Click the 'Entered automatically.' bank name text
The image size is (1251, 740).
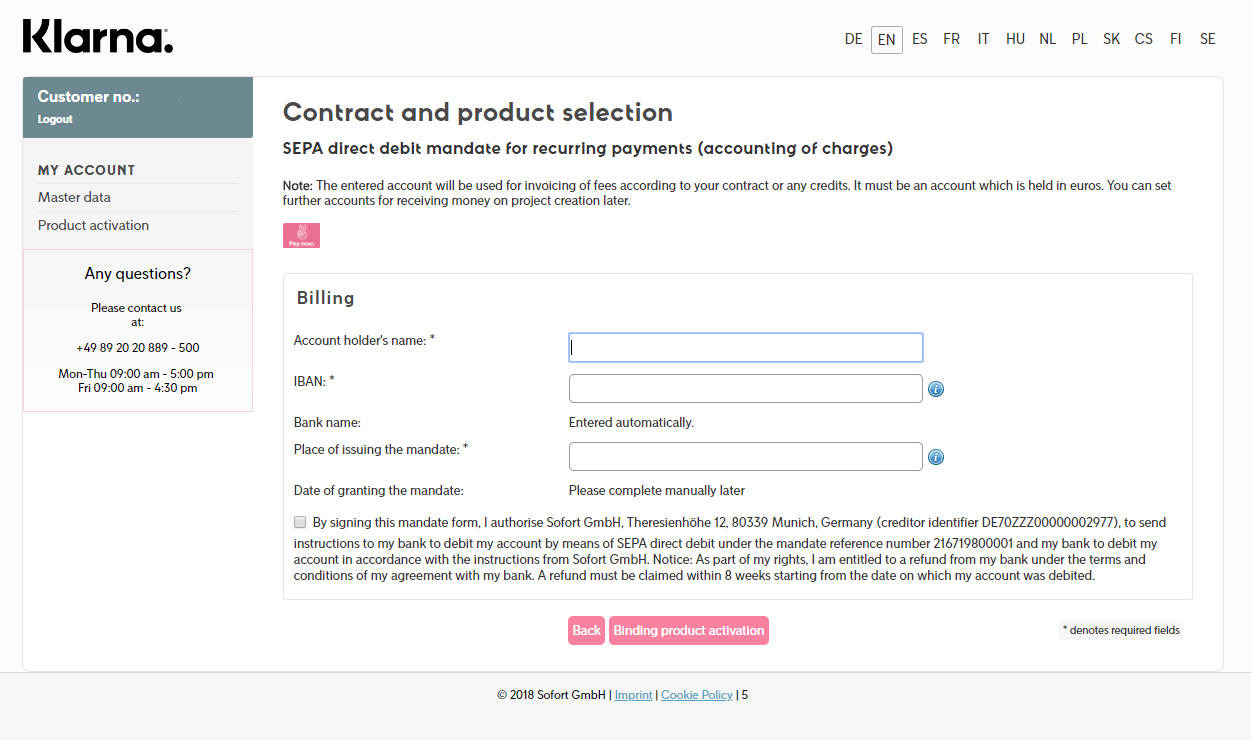[631, 422]
